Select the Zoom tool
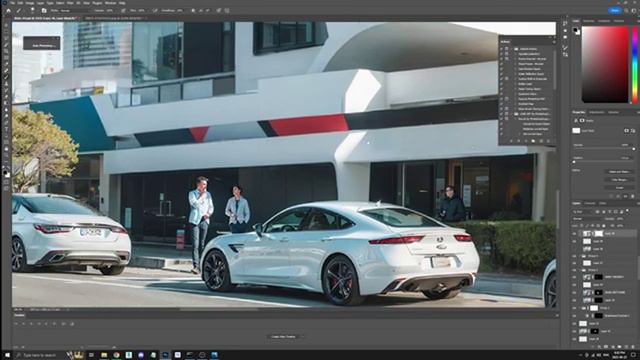The width and height of the screenshot is (640, 360). point(6,155)
